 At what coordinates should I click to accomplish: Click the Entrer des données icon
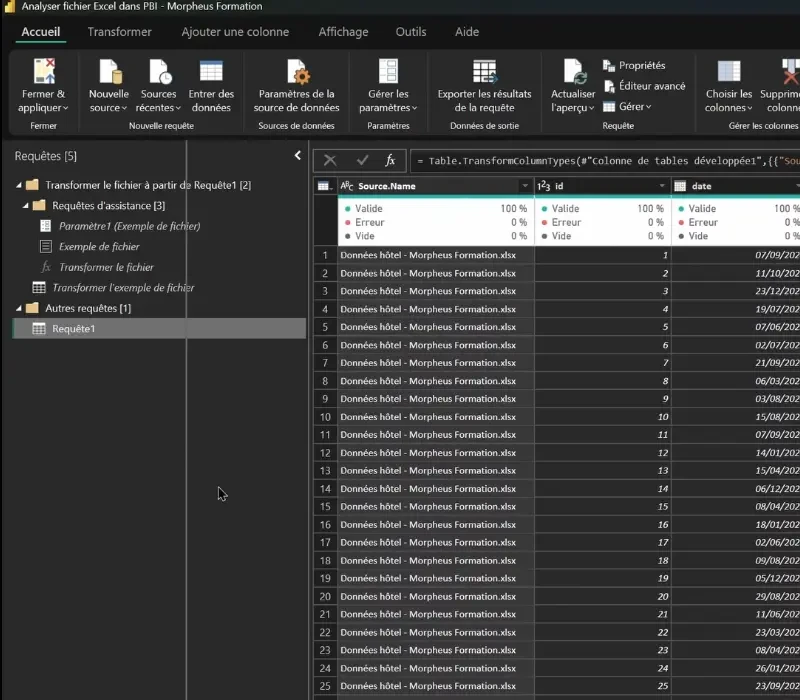[211, 71]
